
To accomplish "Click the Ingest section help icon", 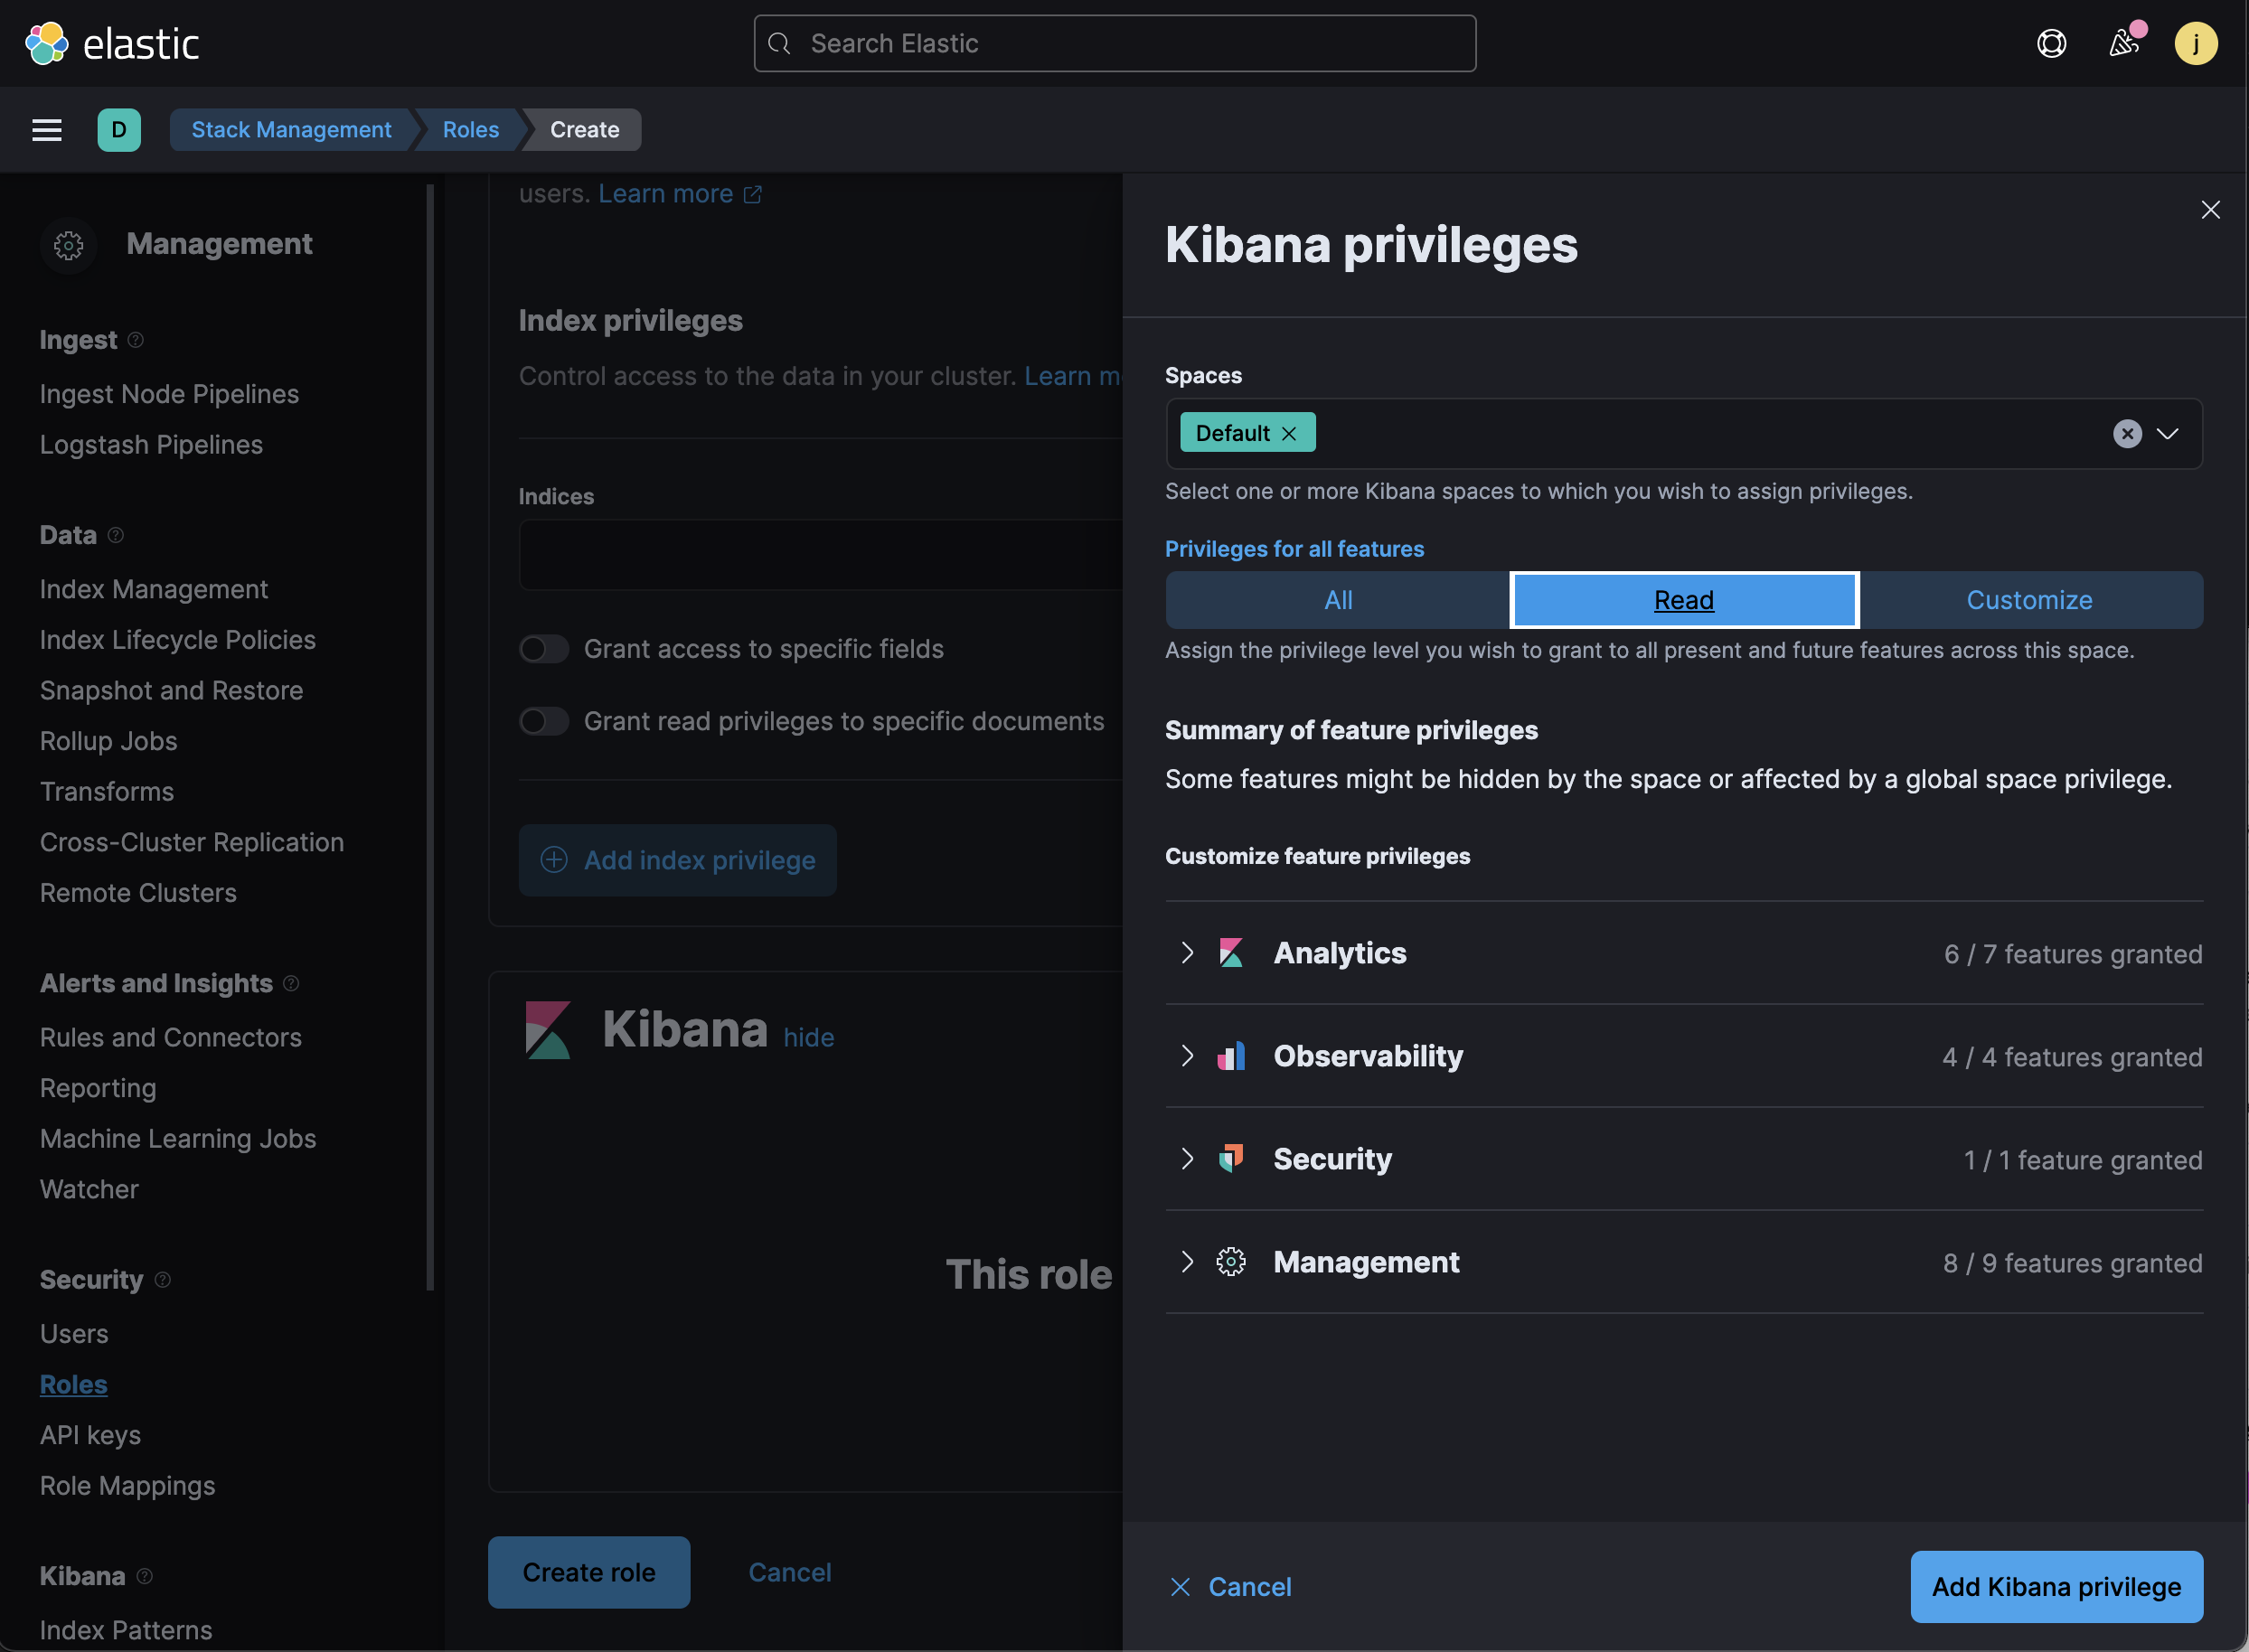I will (x=136, y=340).
